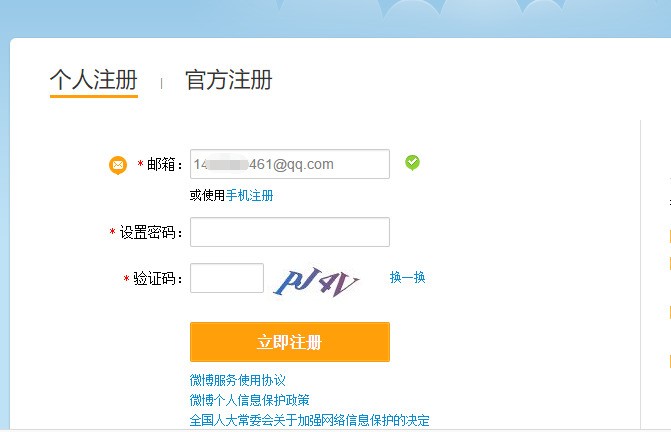Click the PJ4V captcha image
Image resolution: width=671 pixels, height=432 pixels.
(x=317, y=281)
